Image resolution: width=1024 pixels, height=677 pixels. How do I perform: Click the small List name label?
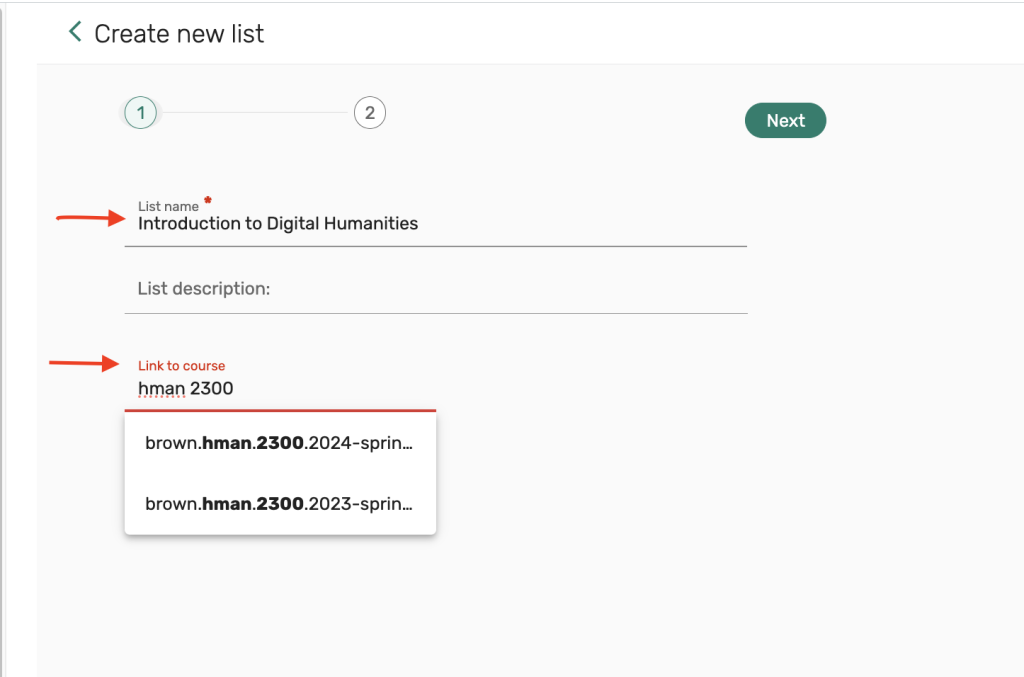click(168, 206)
